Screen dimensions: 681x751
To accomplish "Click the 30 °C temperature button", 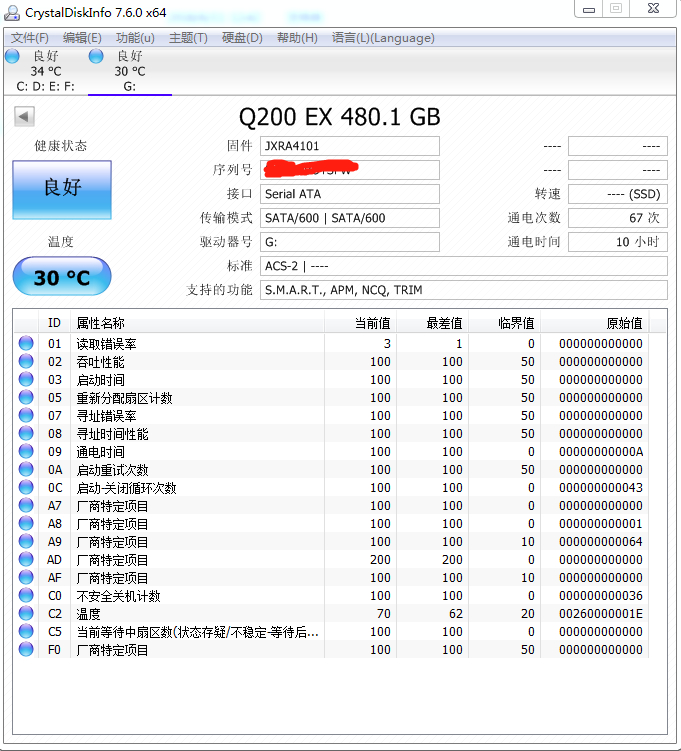I will (x=62, y=276).
